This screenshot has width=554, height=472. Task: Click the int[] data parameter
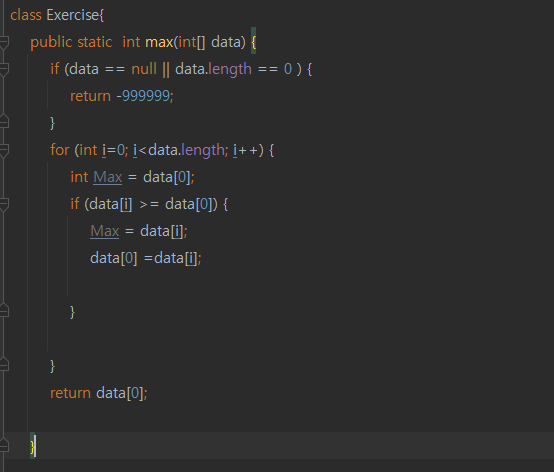coord(212,42)
